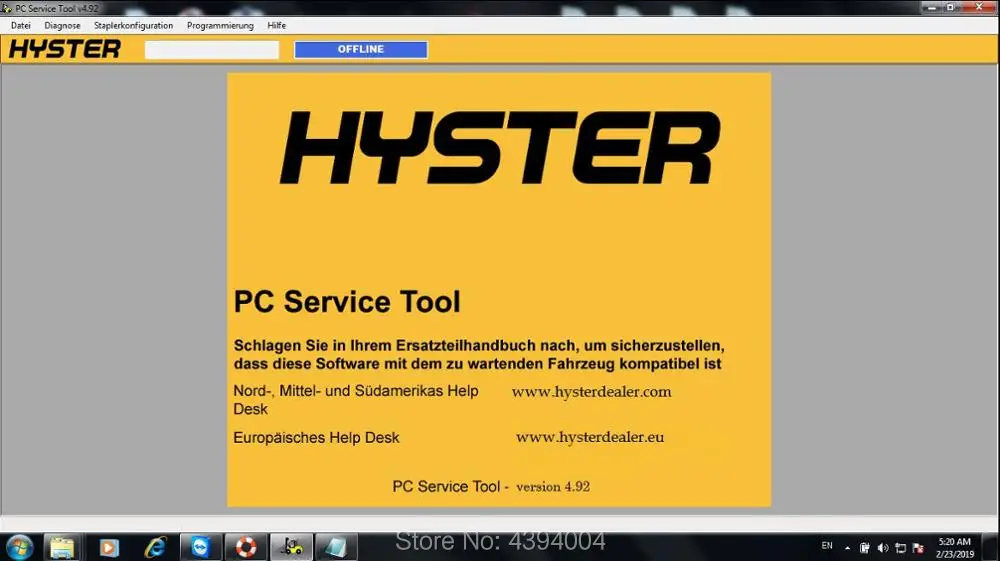Open the volume speaker tray icon

click(x=883, y=548)
